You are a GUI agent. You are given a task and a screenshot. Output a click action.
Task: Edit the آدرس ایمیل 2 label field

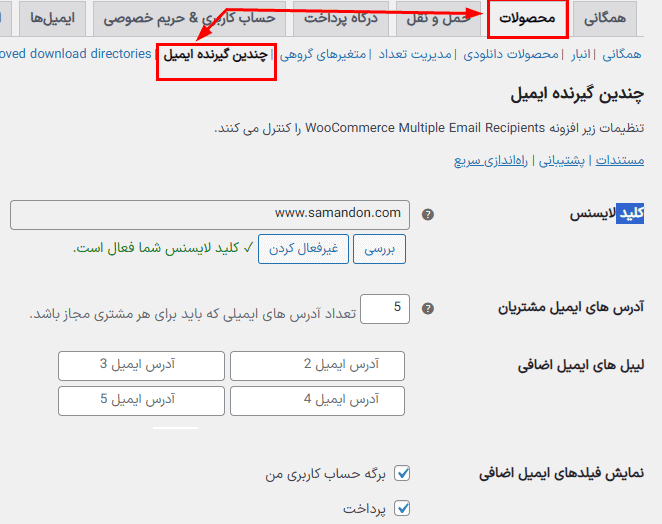point(317,366)
